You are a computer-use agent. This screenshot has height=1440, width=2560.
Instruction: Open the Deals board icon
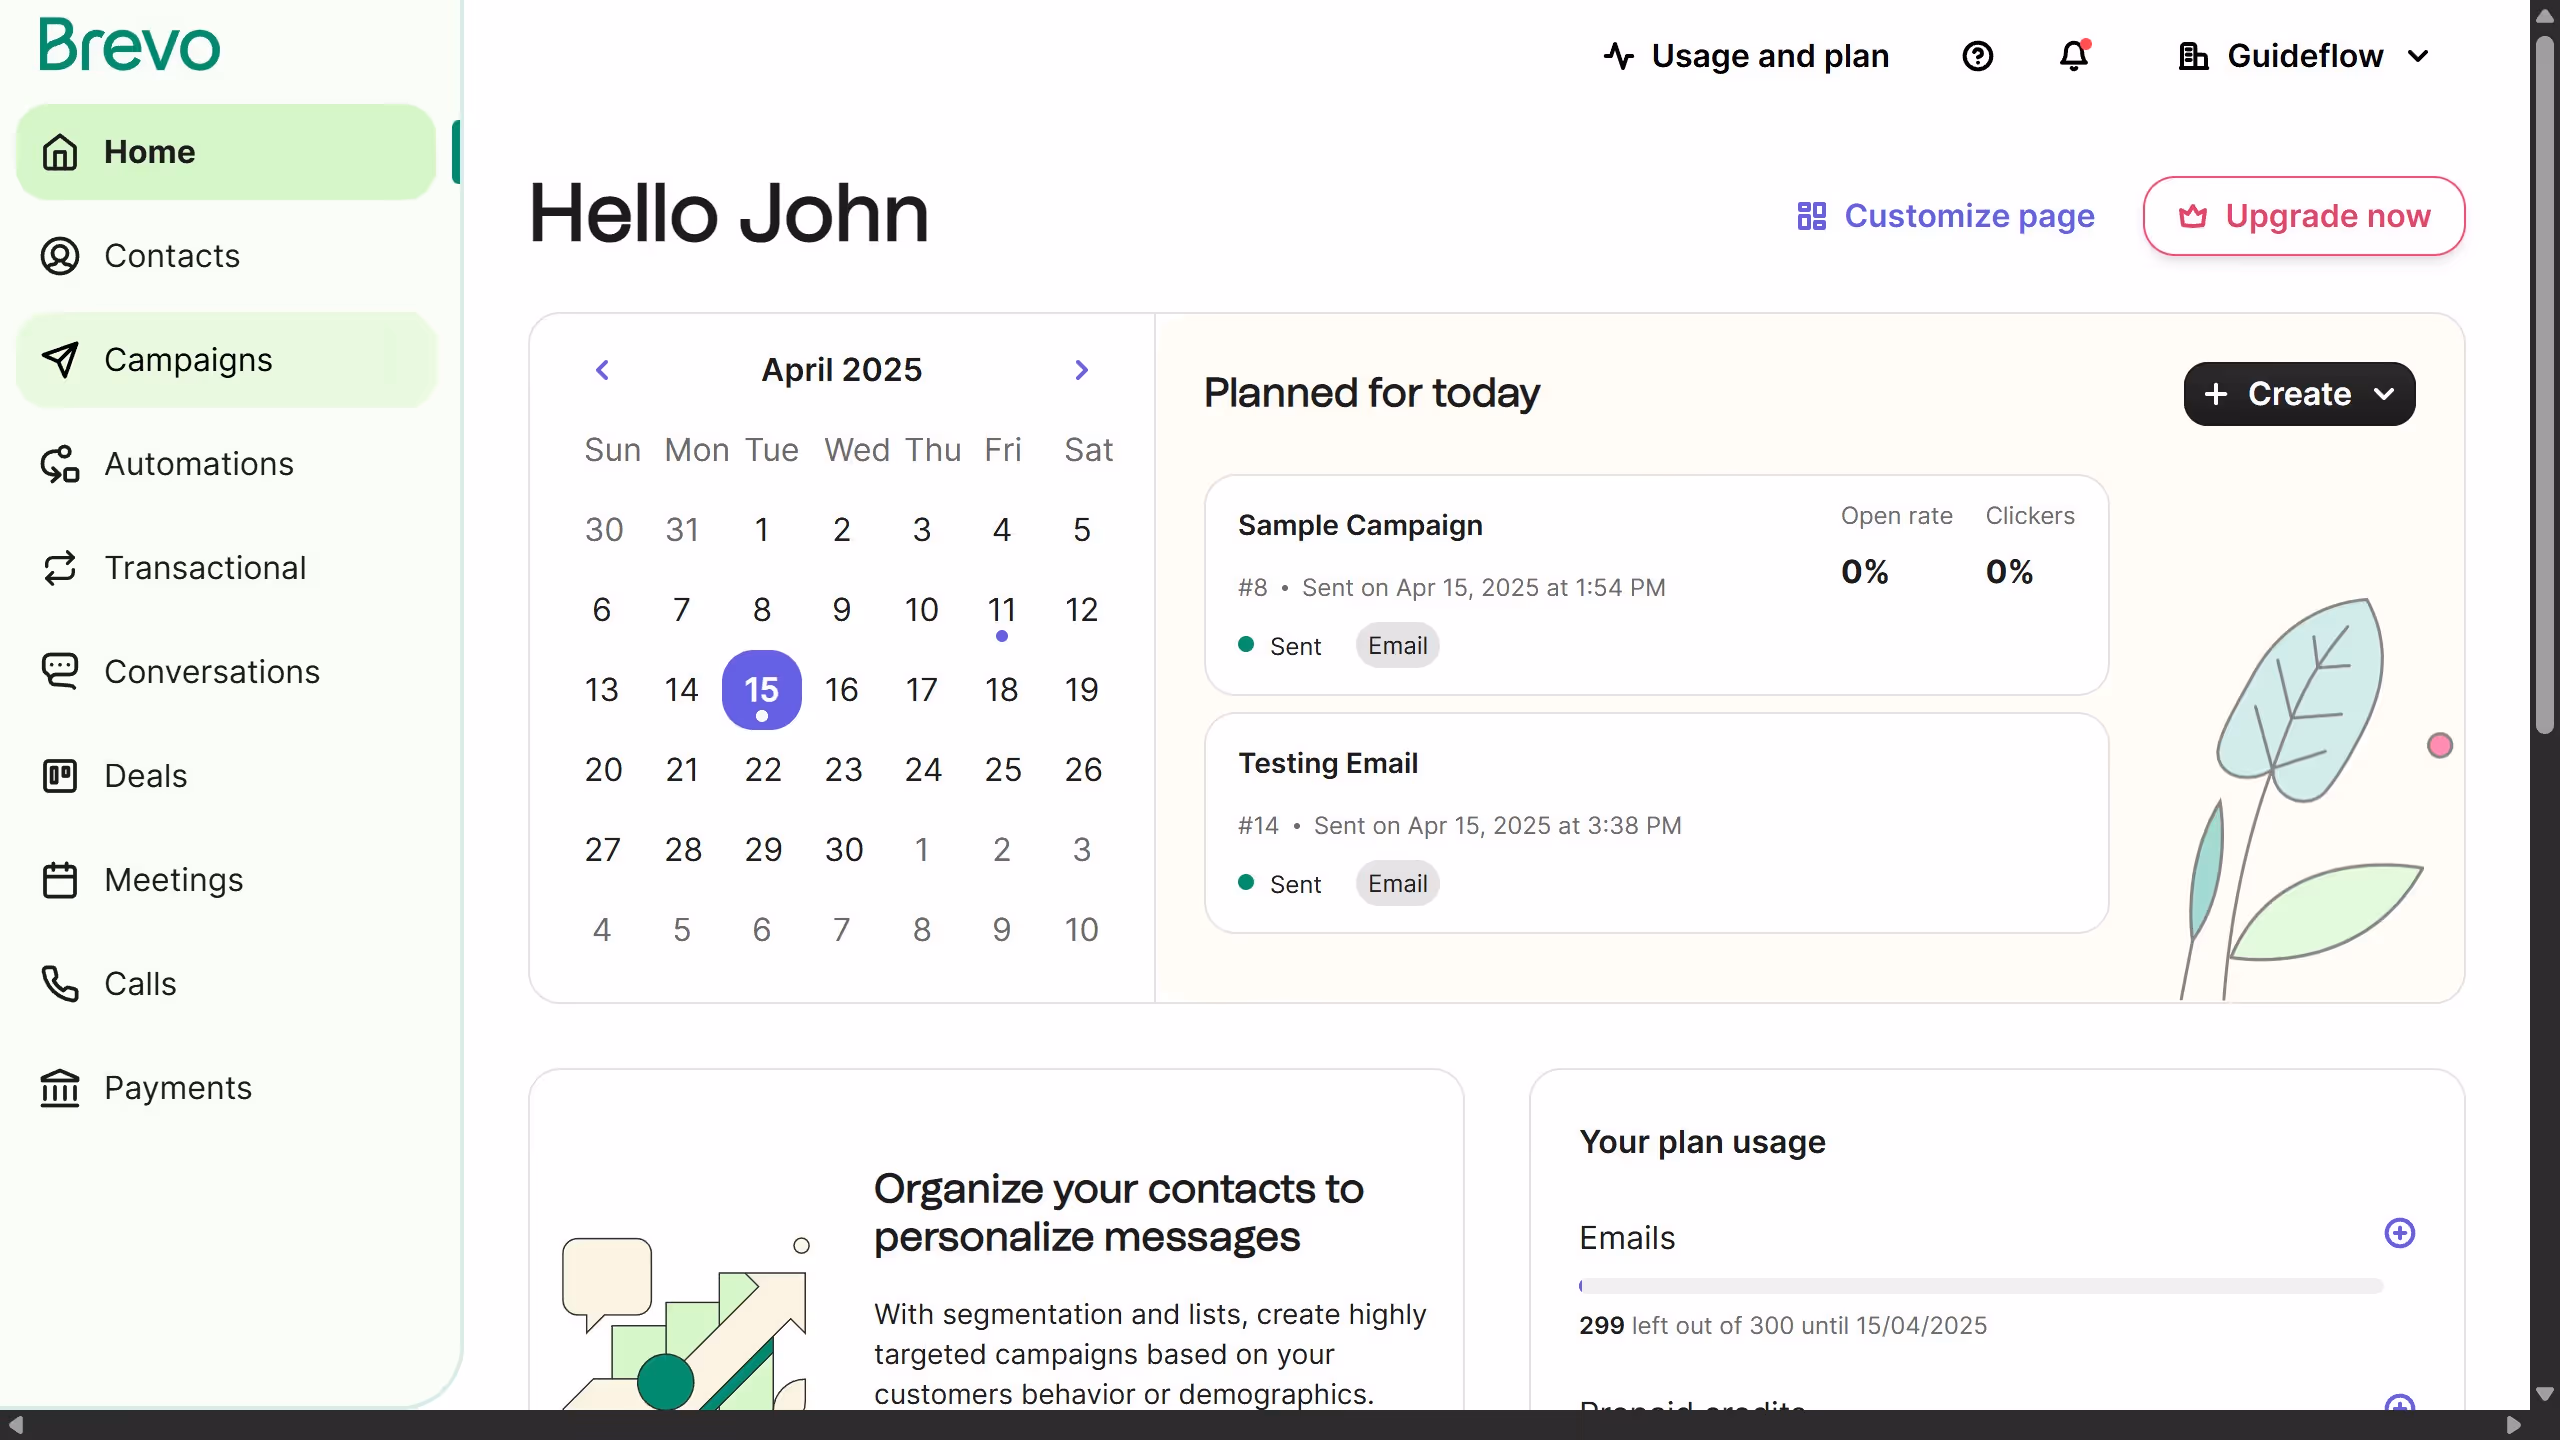tap(60, 776)
